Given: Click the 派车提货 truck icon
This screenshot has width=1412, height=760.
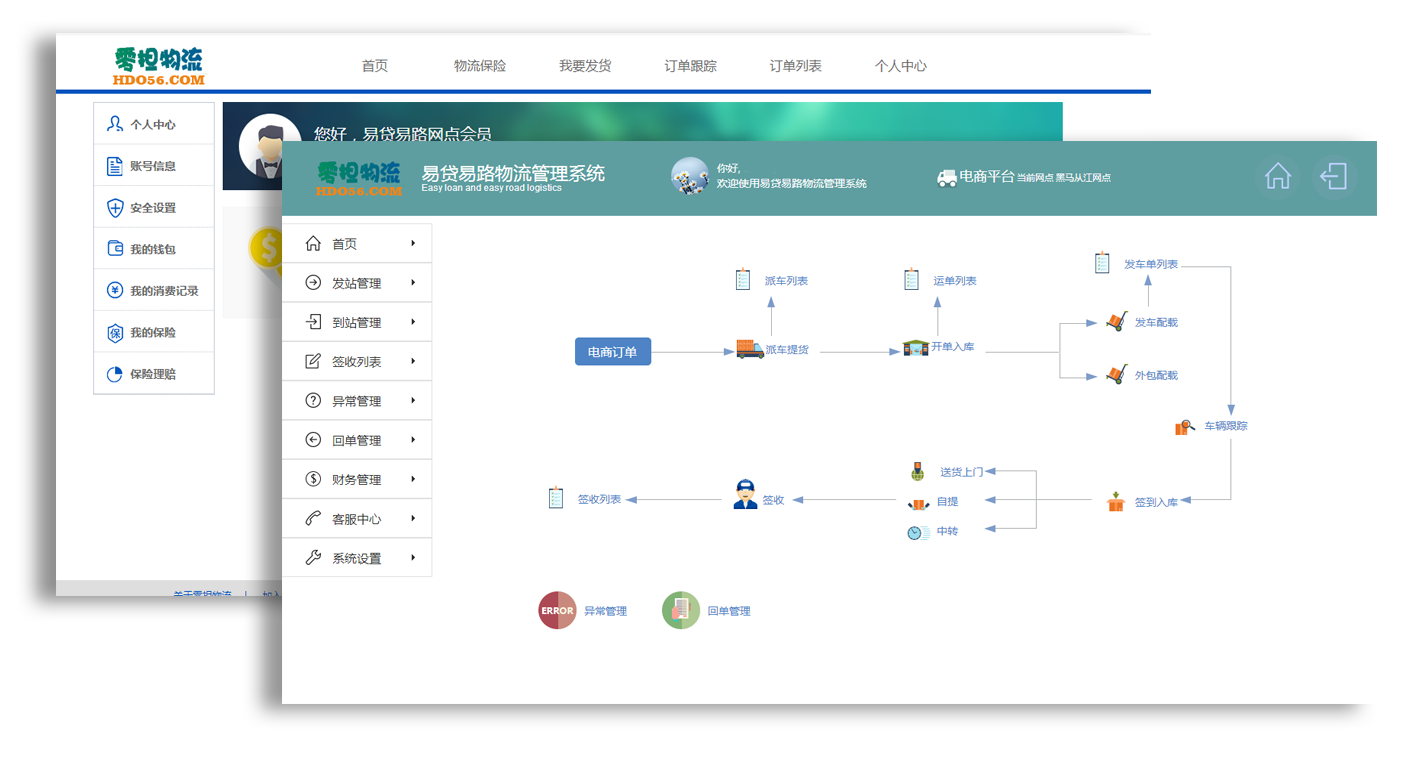Looking at the screenshot, I should click(749, 349).
